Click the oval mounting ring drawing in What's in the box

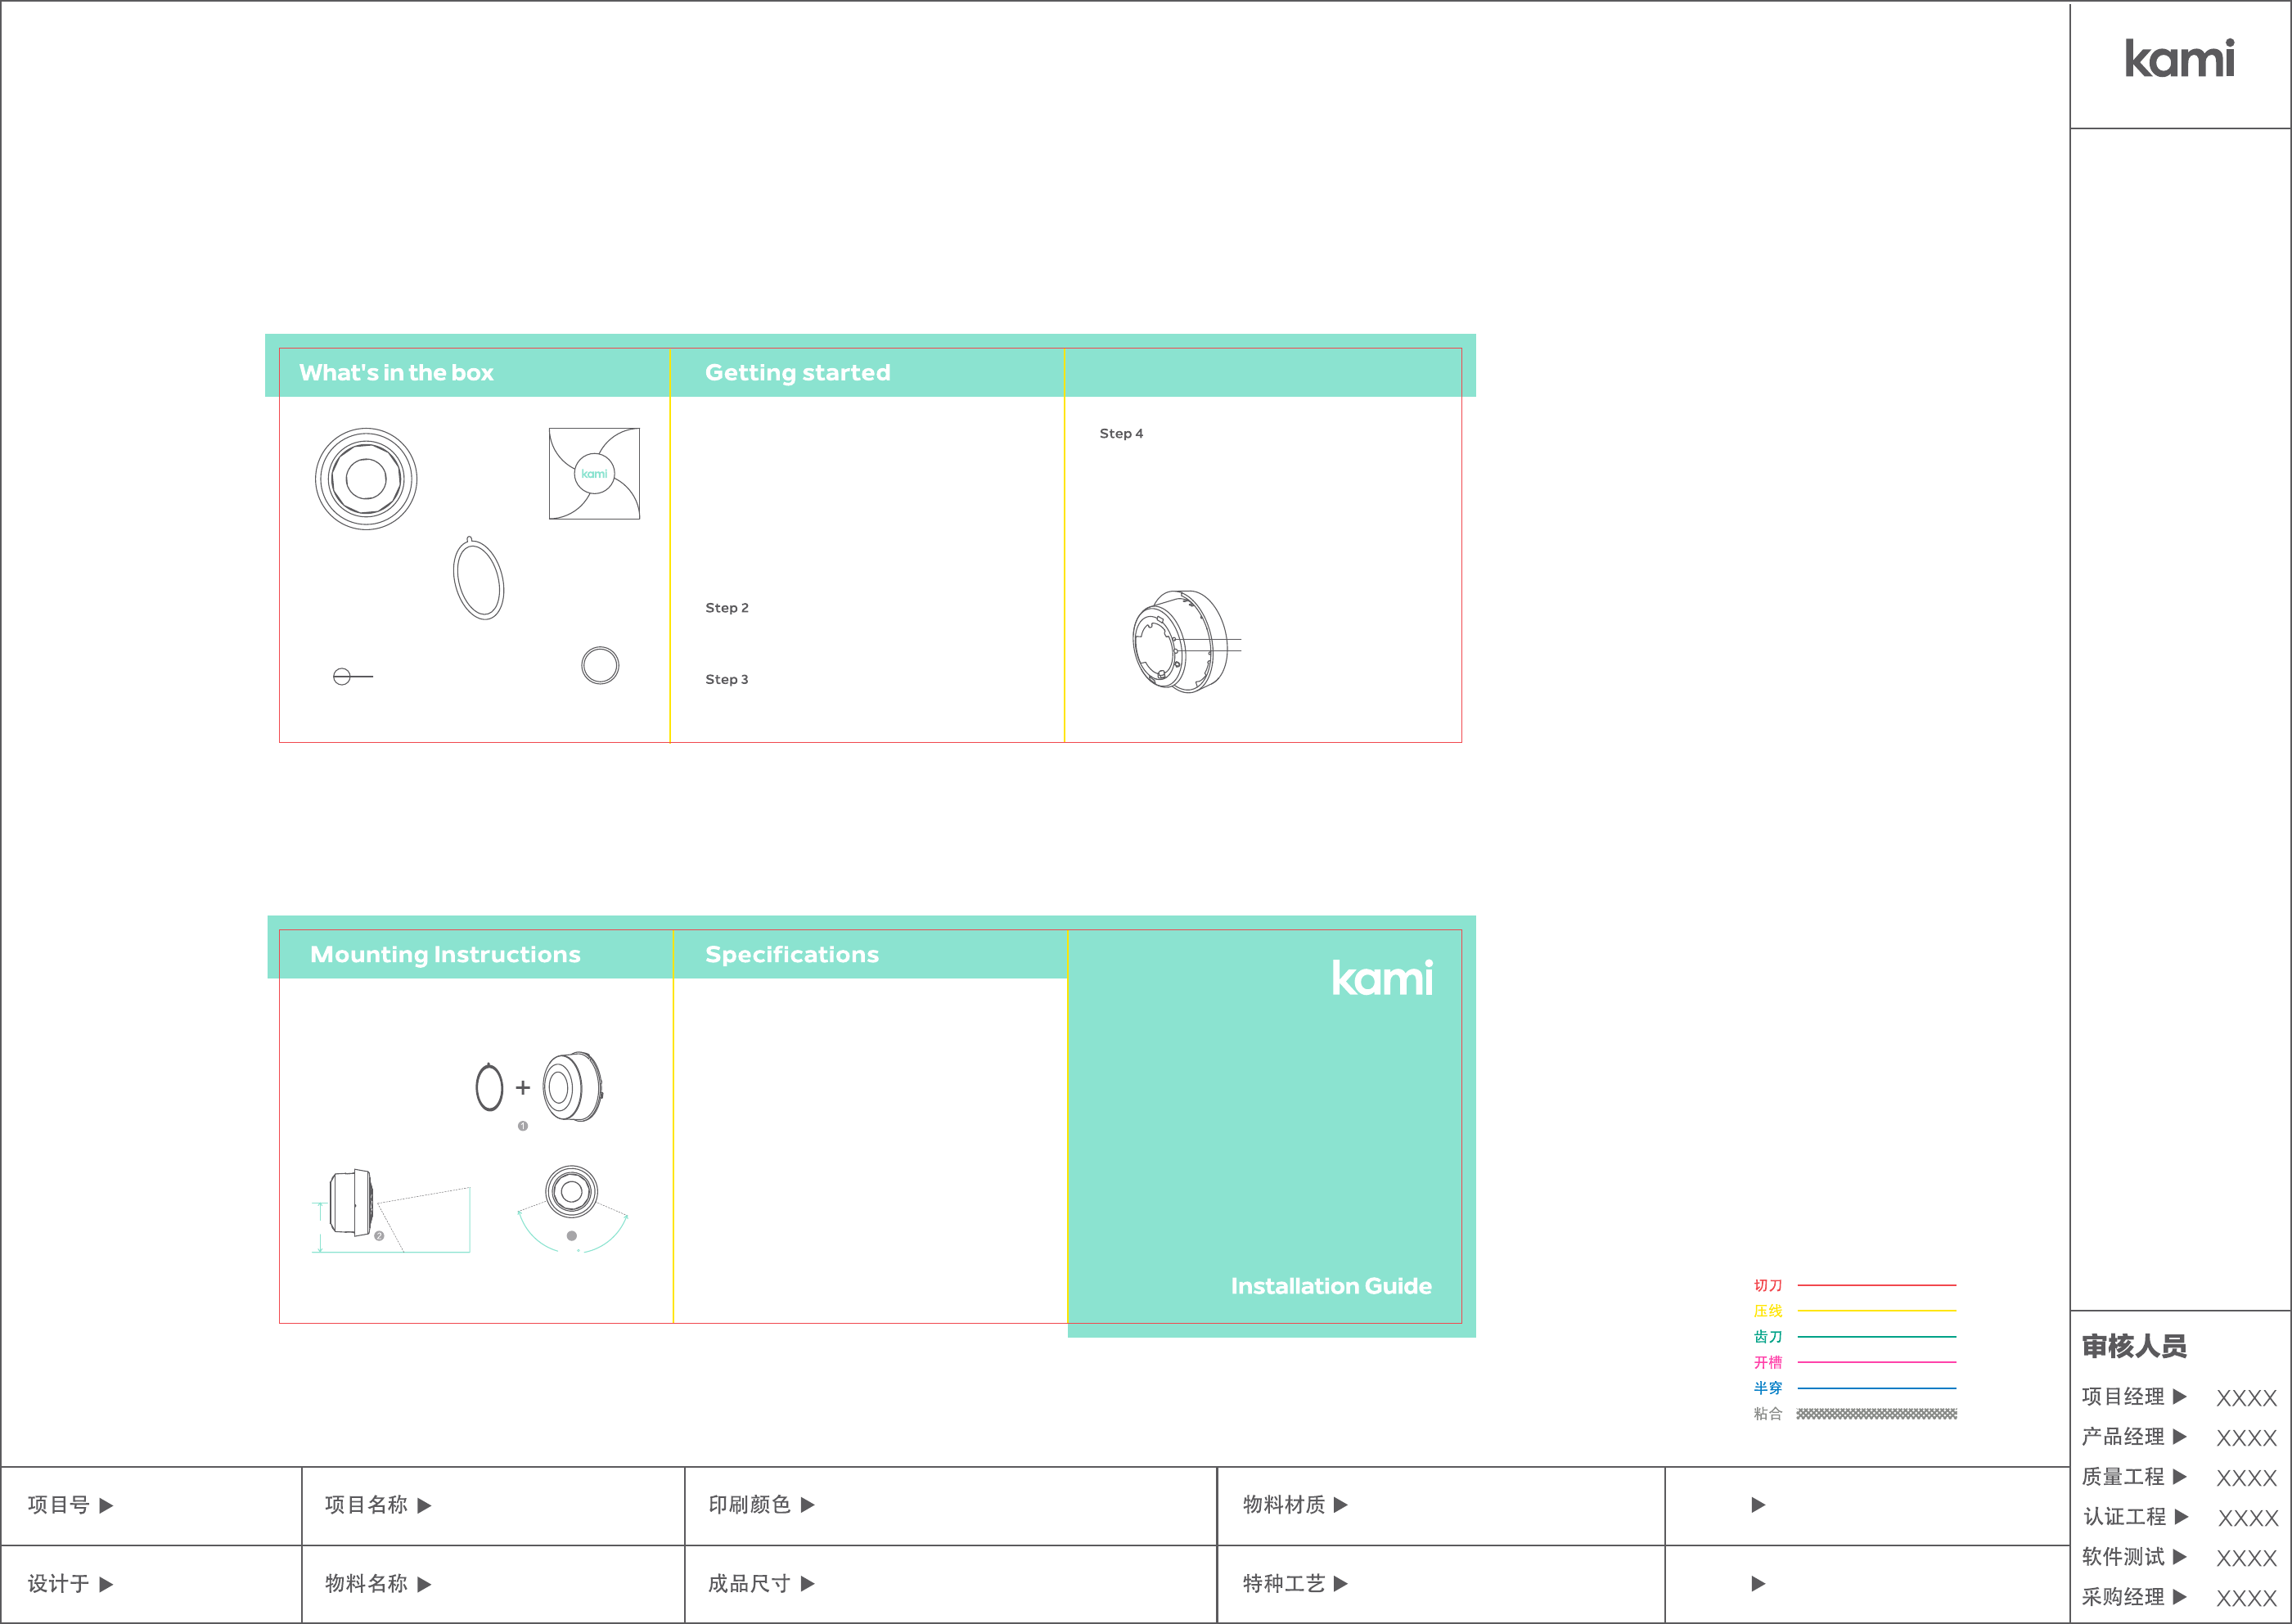478,578
